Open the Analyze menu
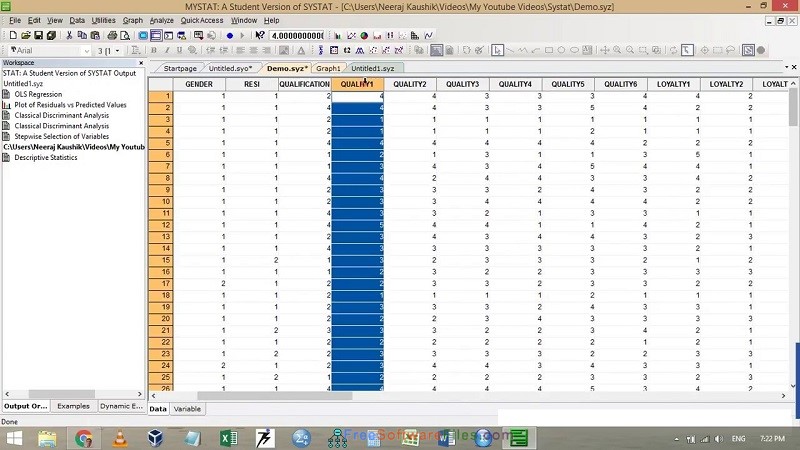The width and height of the screenshot is (800, 450). click(162, 20)
